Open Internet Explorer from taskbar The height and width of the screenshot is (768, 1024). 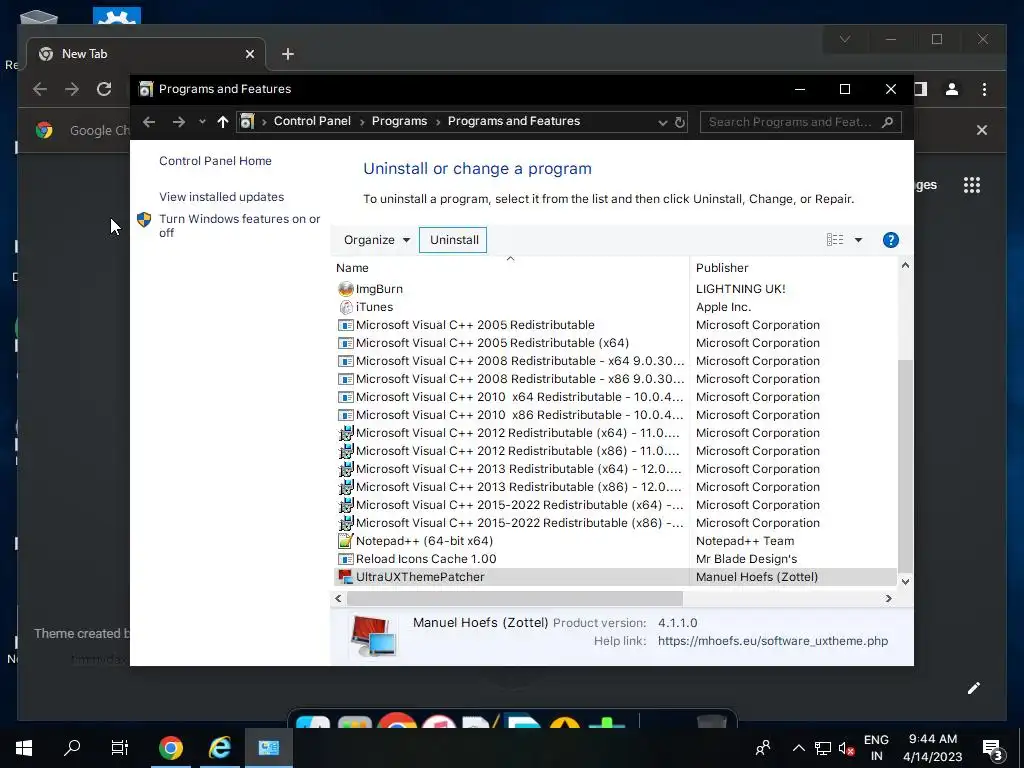[x=220, y=748]
